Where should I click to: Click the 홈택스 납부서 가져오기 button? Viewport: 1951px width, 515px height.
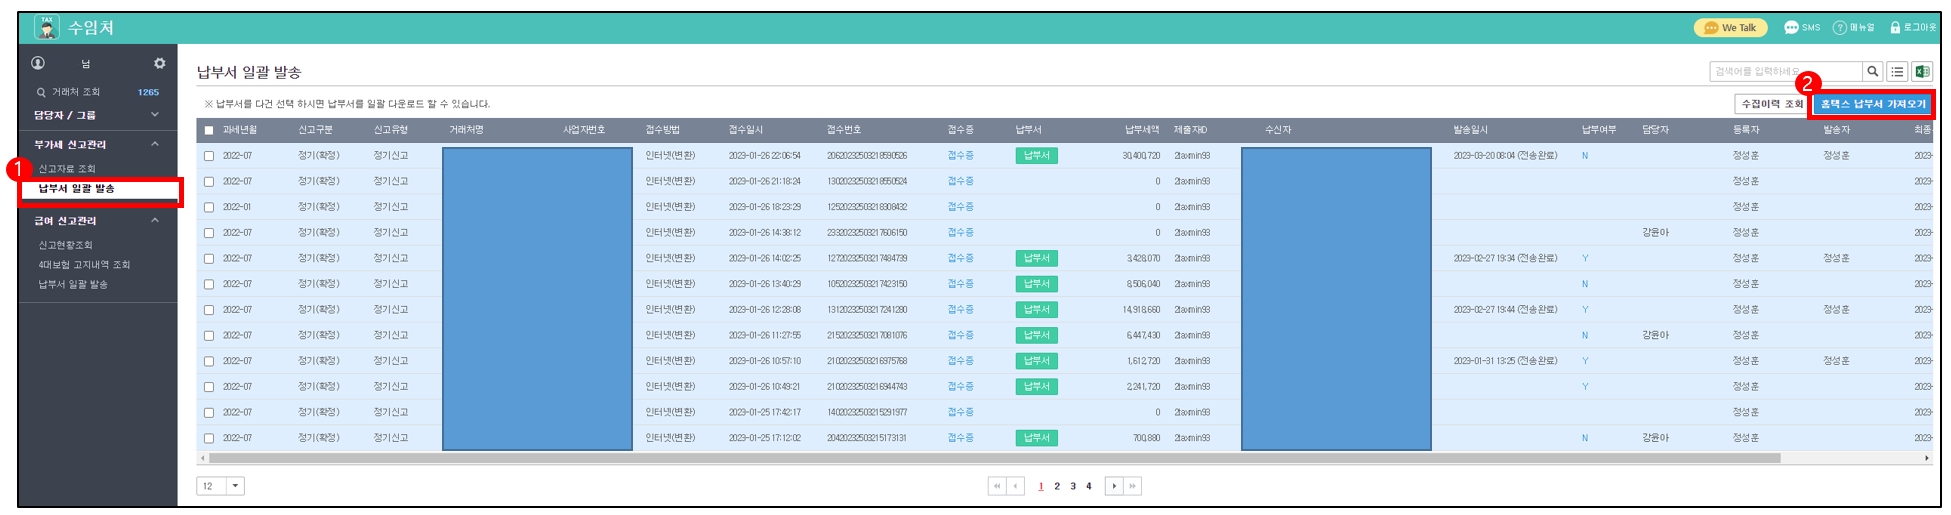(x=1872, y=104)
